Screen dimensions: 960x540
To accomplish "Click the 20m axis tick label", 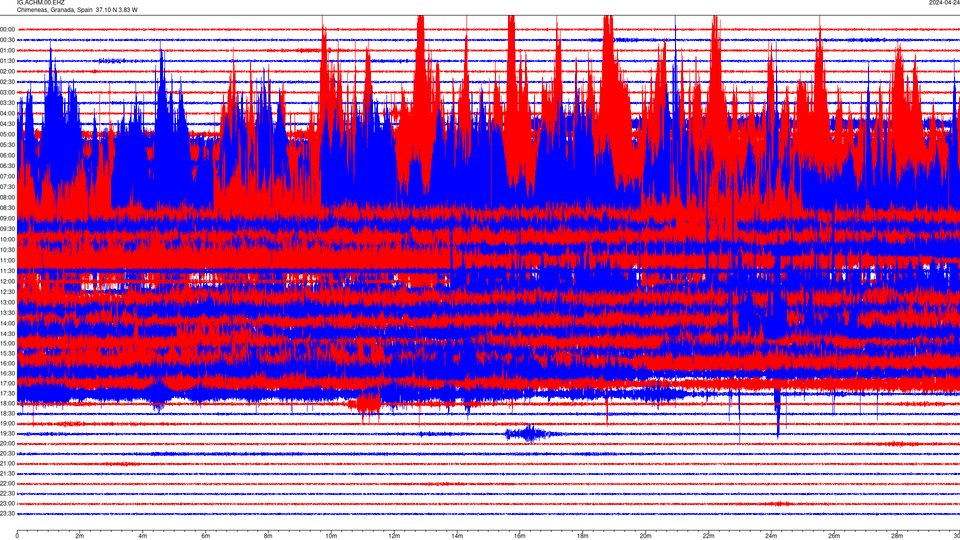I will pyautogui.click(x=645, y=536).
